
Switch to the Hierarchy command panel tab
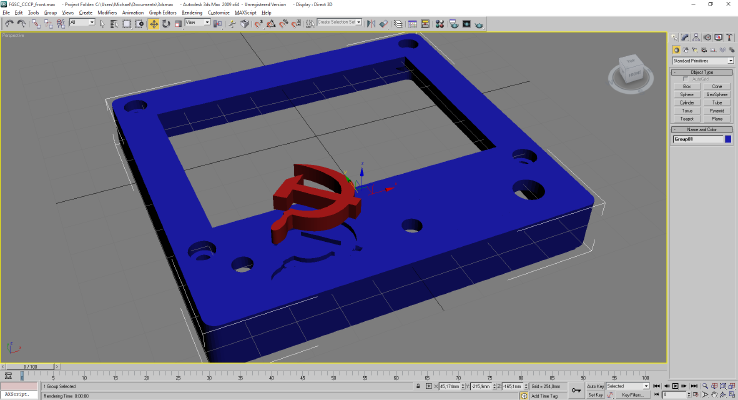click(x=696, y=38)
